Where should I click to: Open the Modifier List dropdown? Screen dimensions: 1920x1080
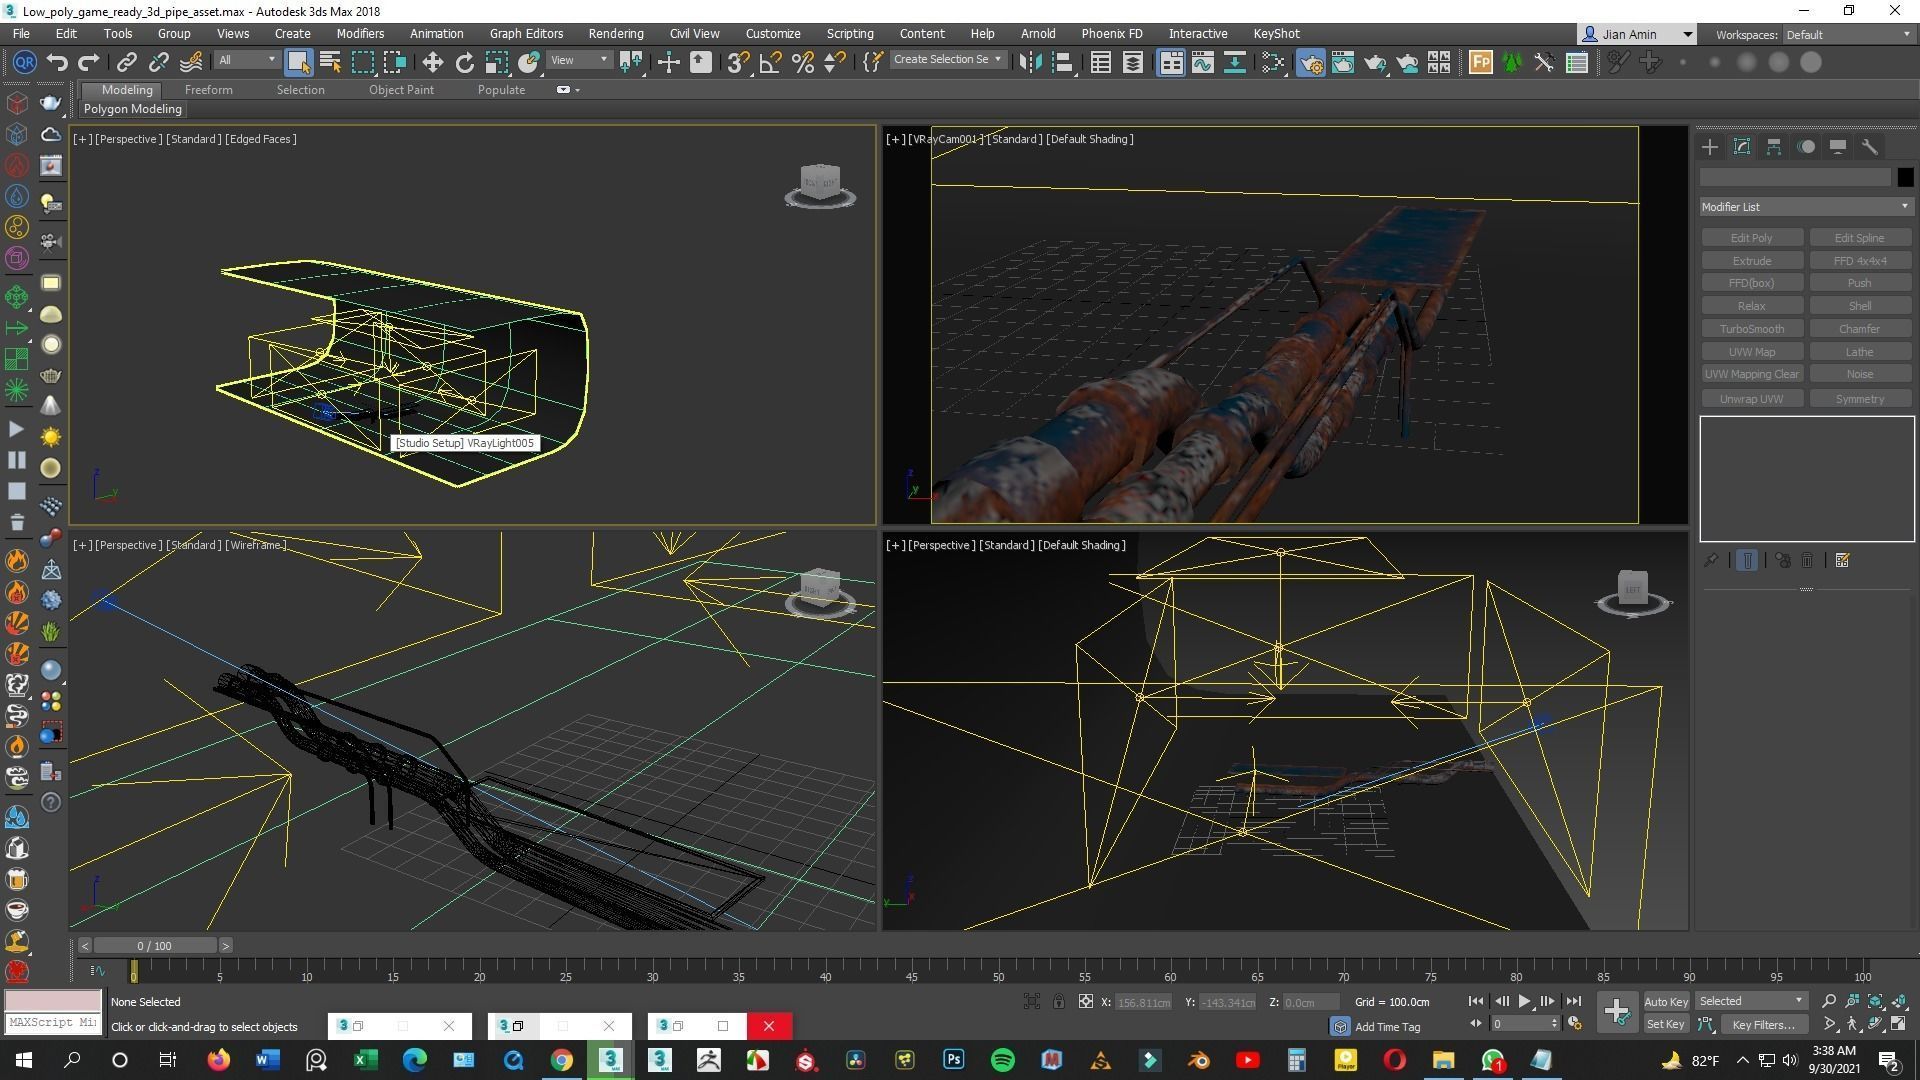pos(1805,206)
